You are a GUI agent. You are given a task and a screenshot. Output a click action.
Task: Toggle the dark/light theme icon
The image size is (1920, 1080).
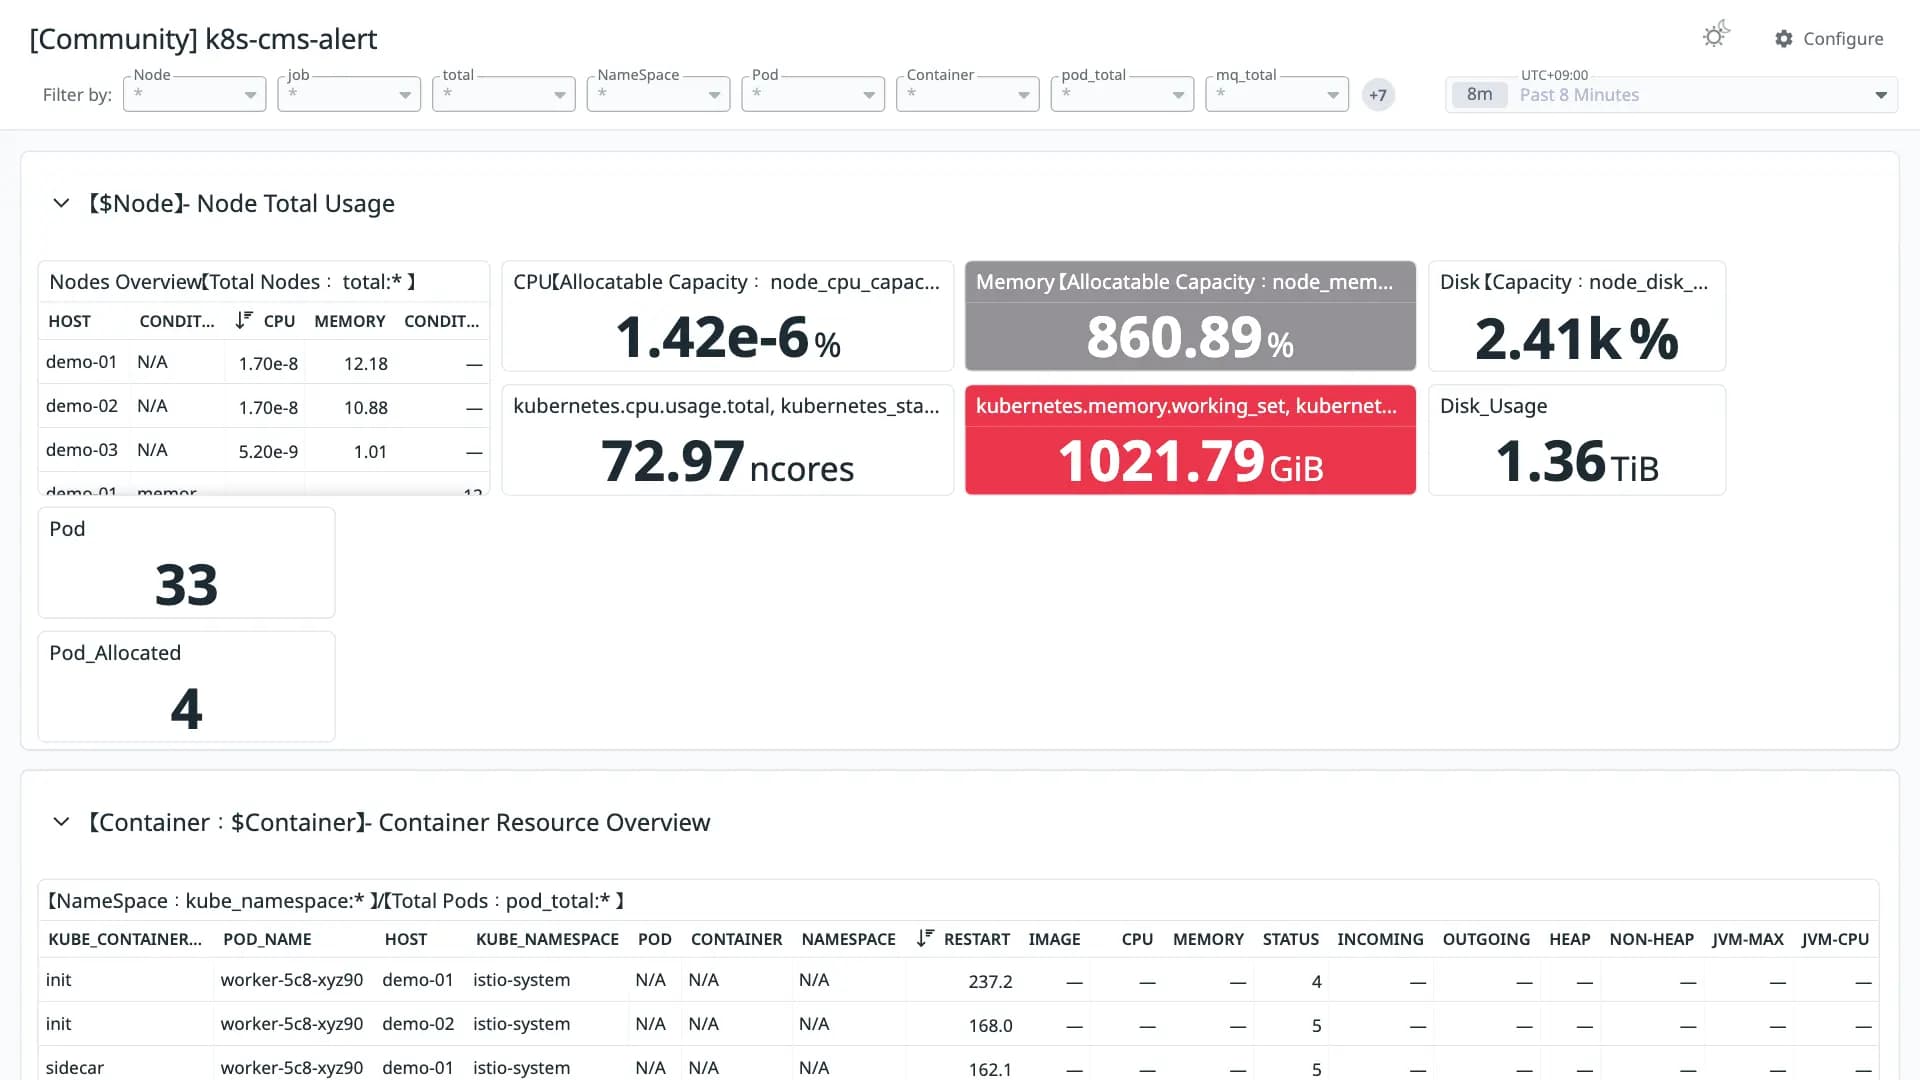(1716, 36)
